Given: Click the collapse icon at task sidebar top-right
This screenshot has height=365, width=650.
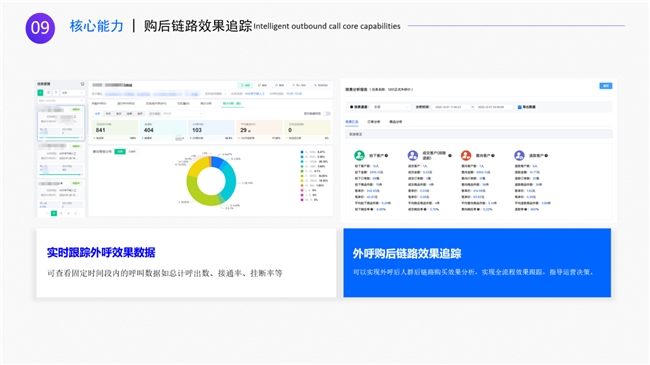Looking at the screenshot, I should pos(82,84).
